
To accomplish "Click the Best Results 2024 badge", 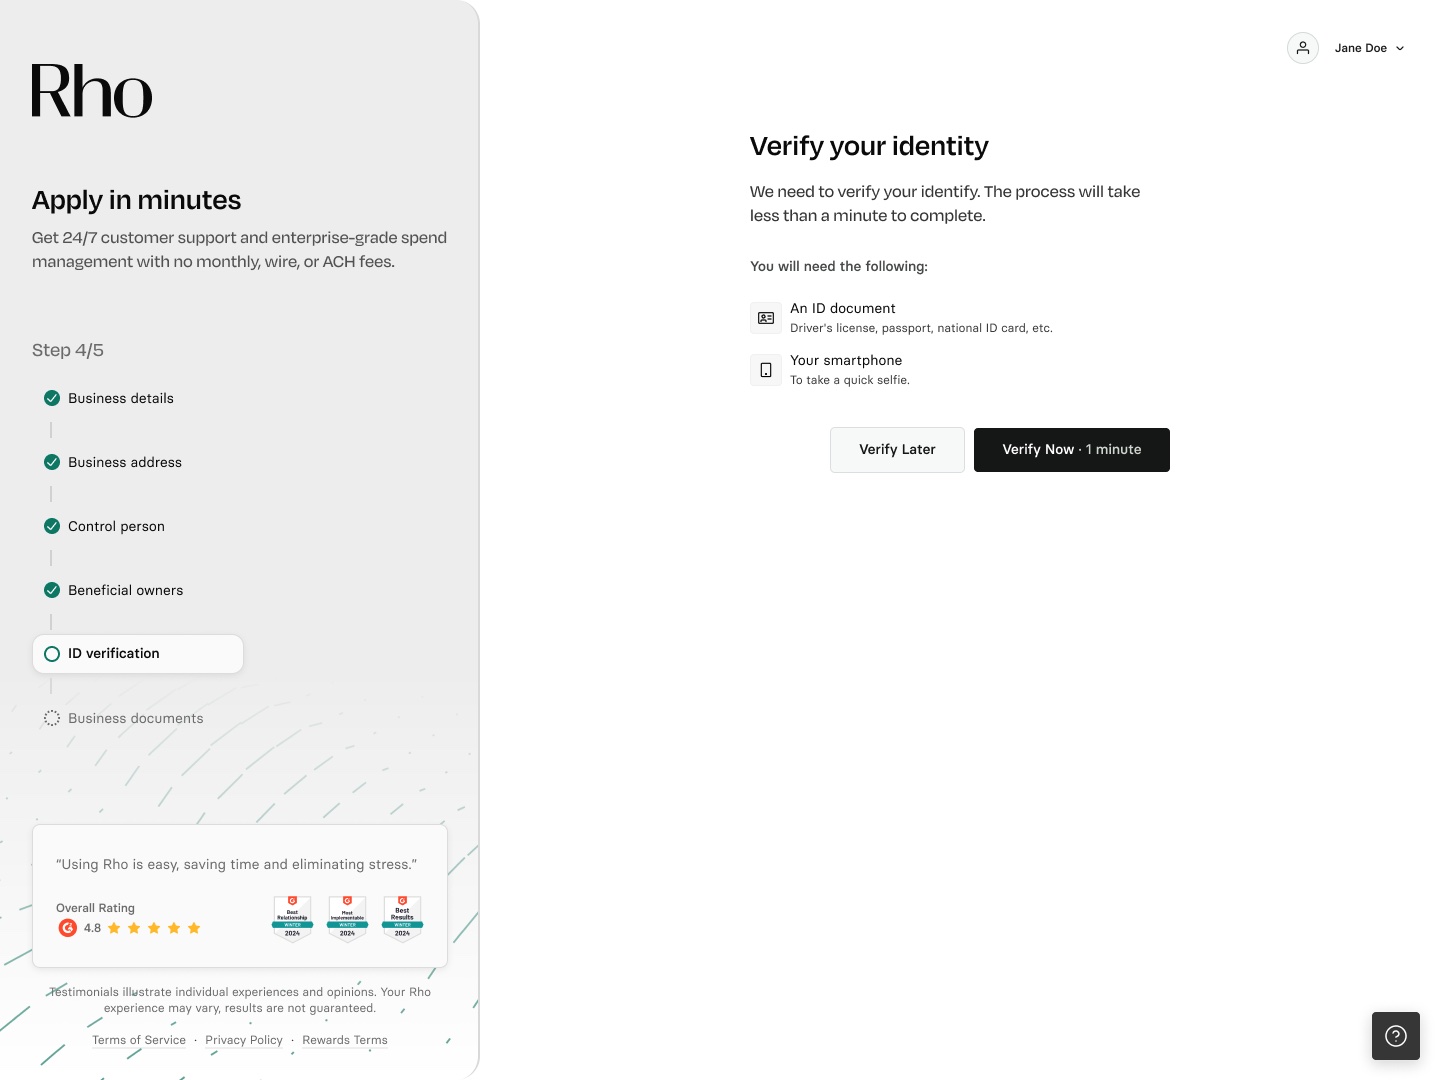I will pos(402,918).
